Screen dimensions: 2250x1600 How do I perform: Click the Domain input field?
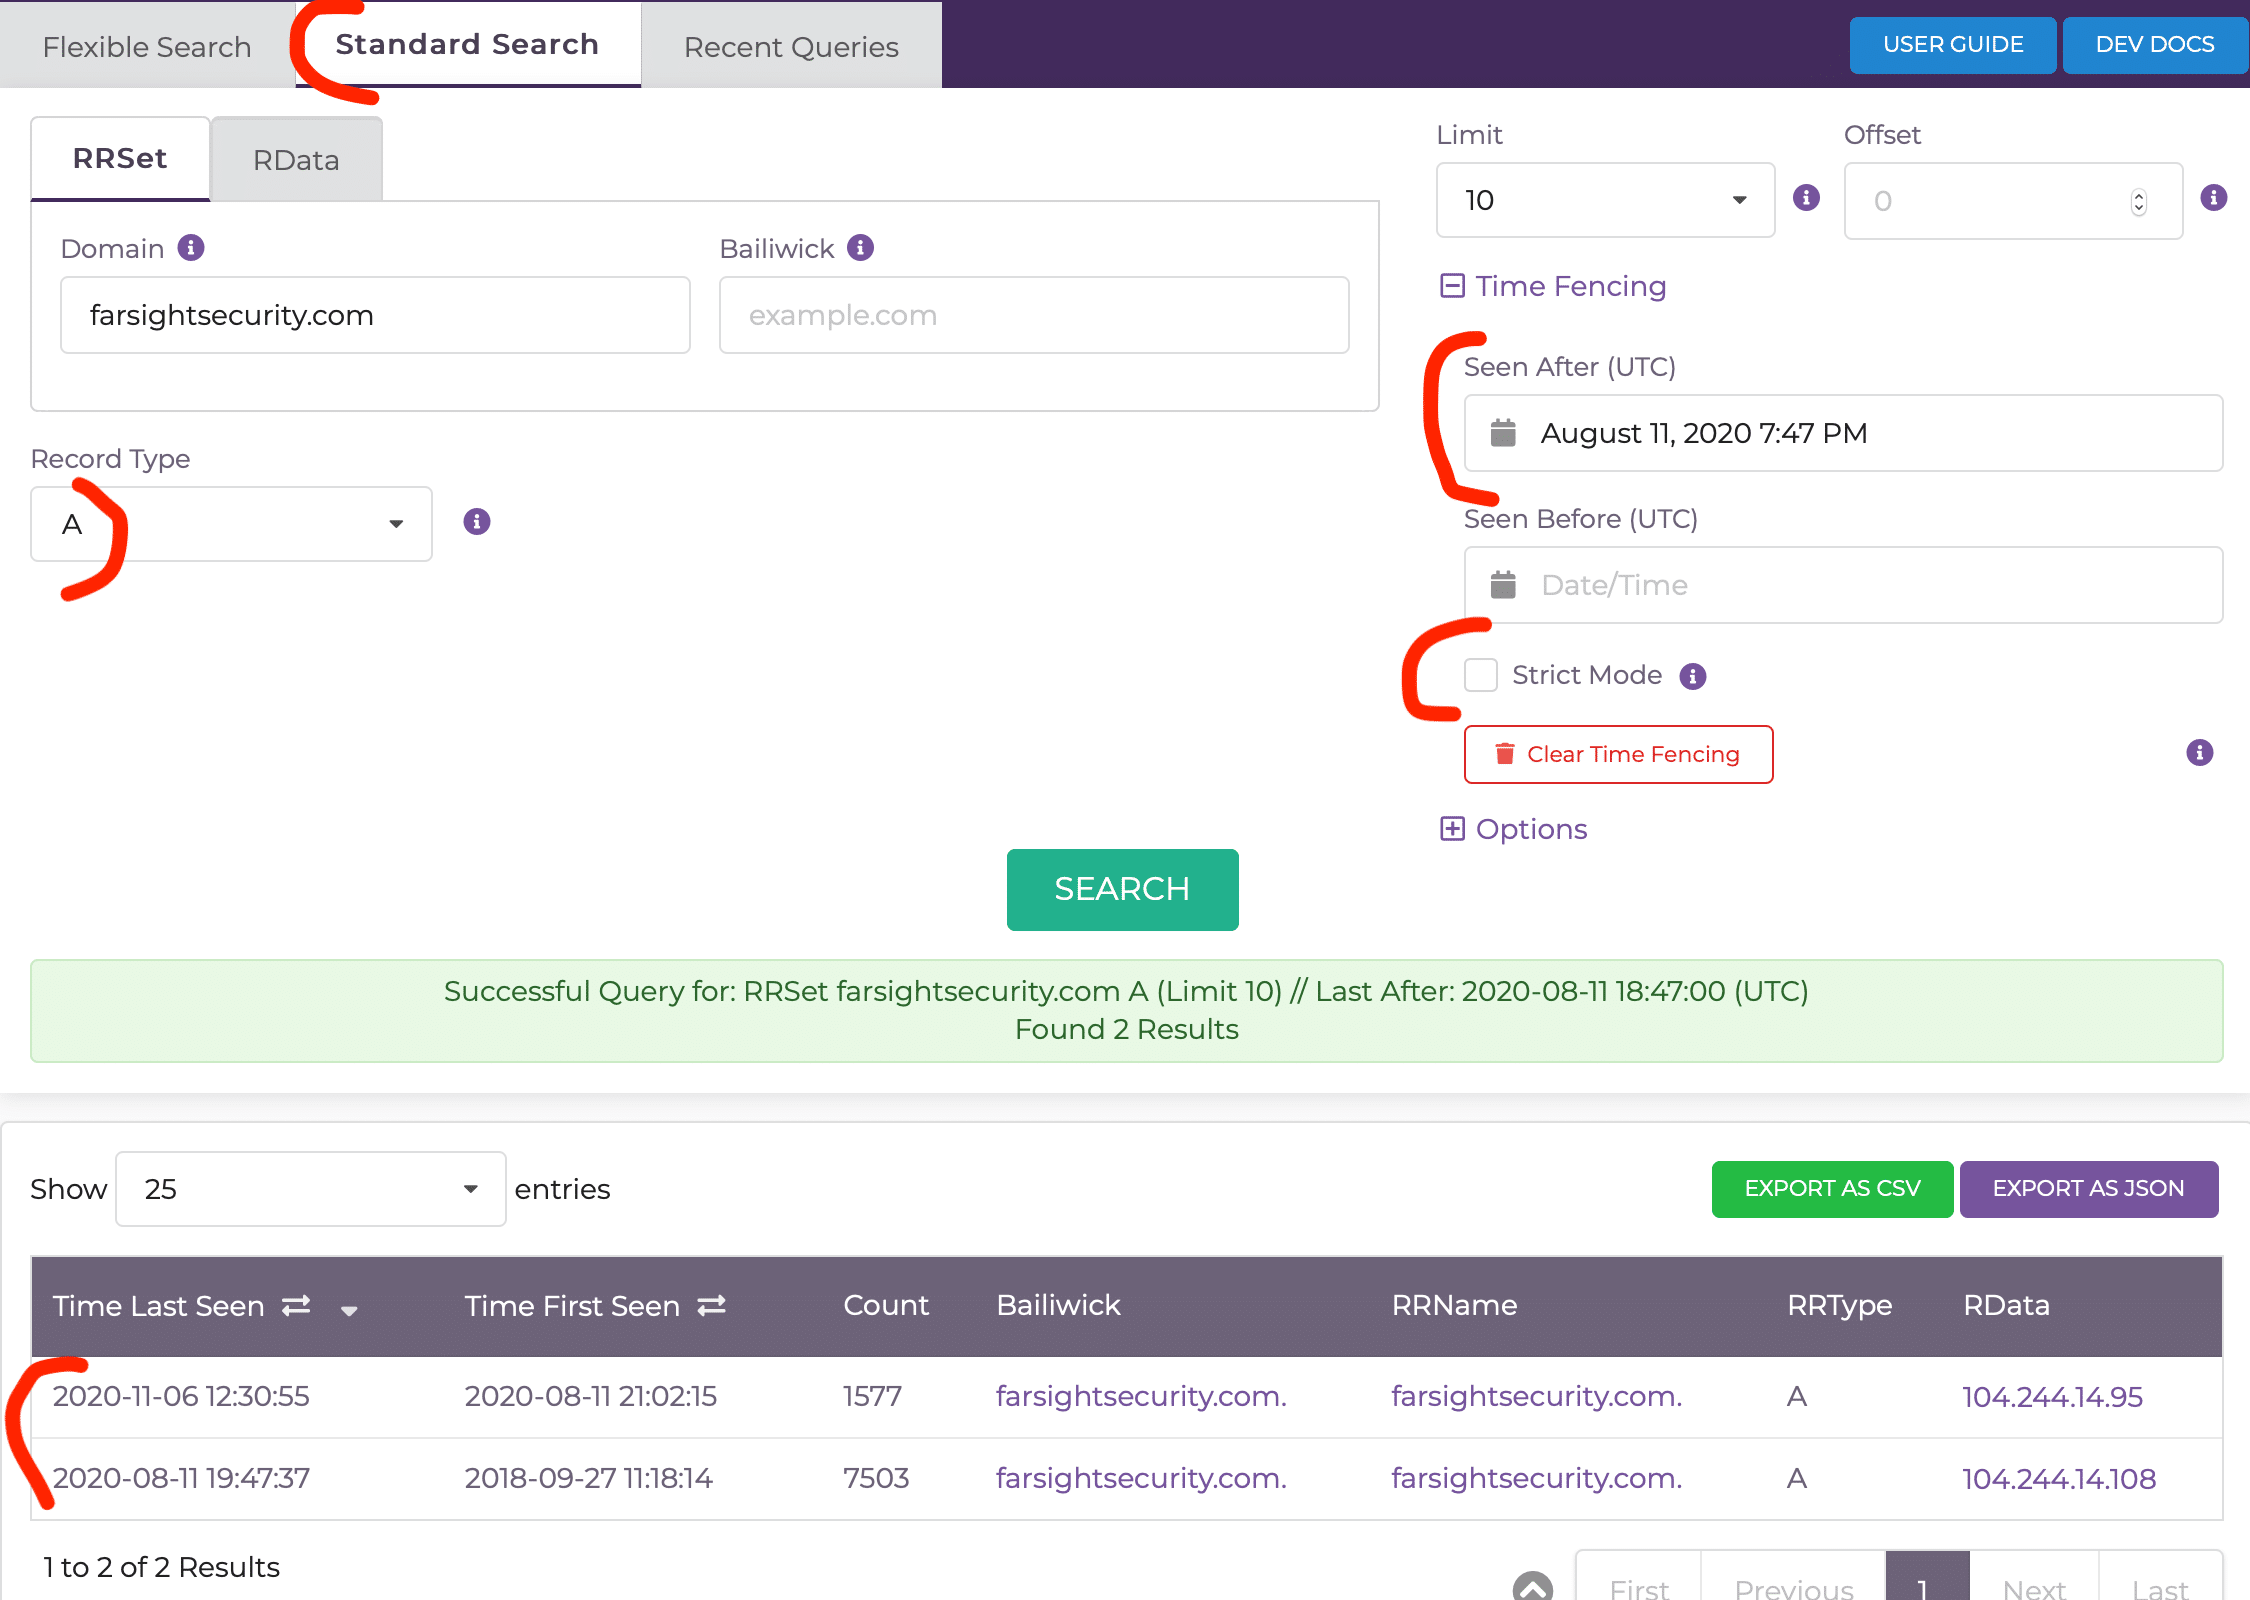coord(375,315)
